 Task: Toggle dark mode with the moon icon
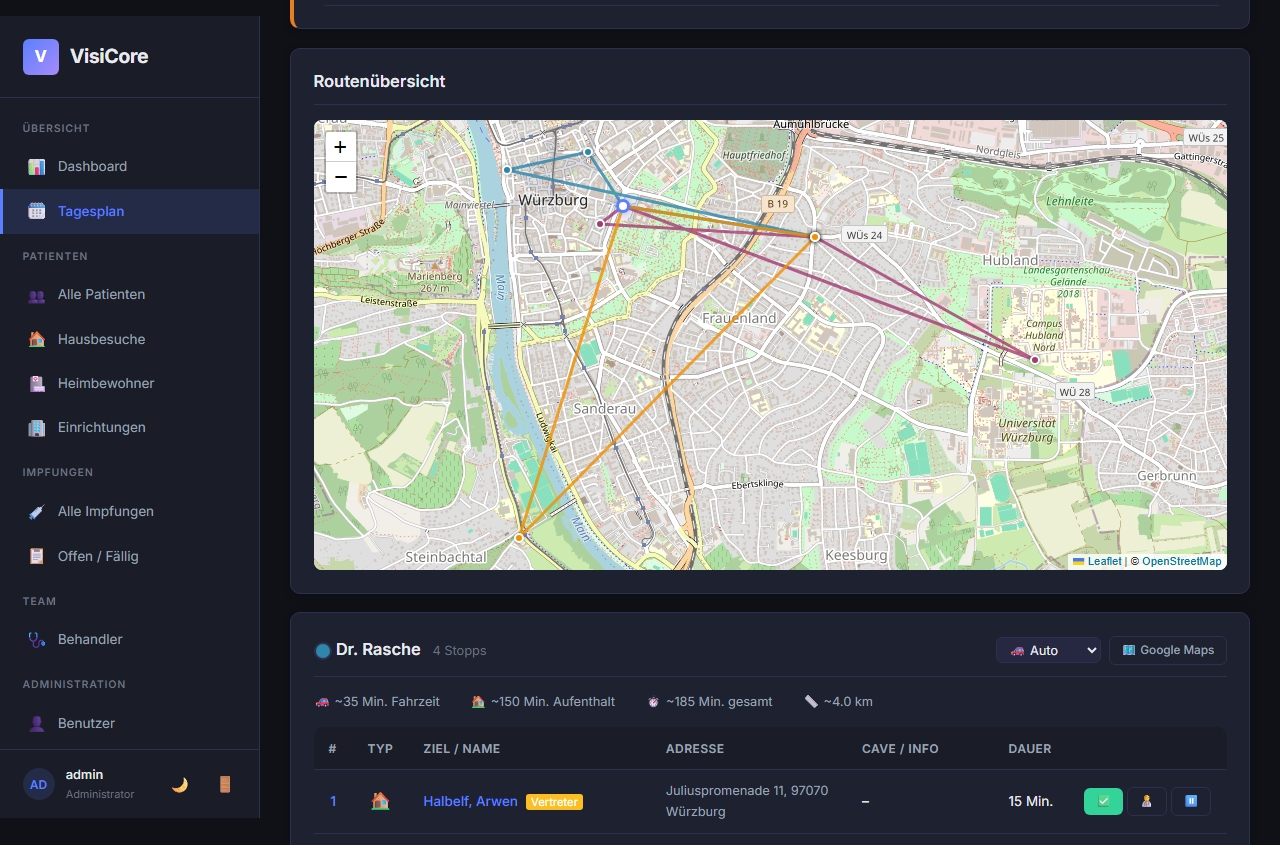[180, 784]
